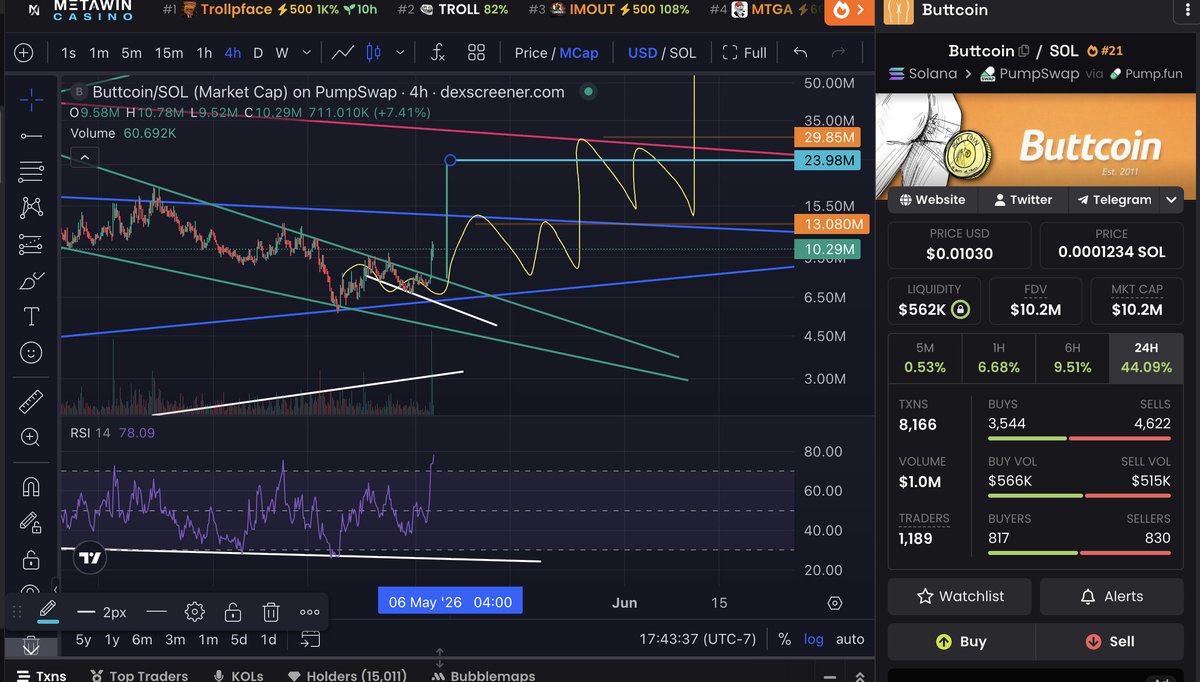This screenshot has width=1200, height=682.
Task: Switch quote currency to SOL
Action: [x=683, y=53]
